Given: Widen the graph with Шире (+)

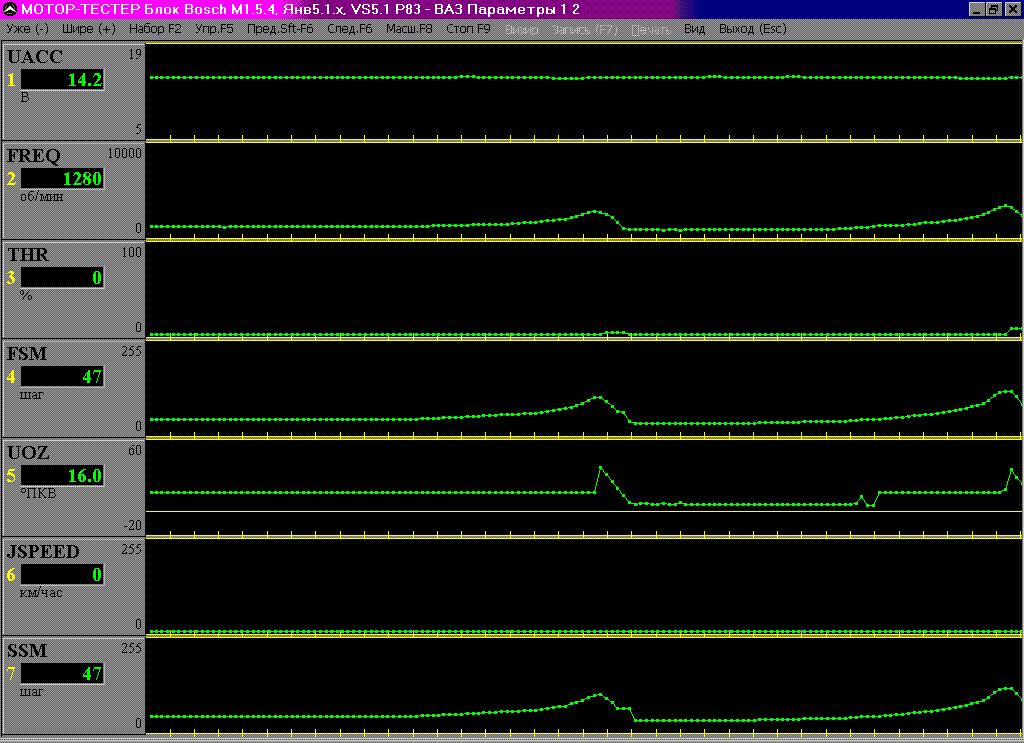Looking at the screenshot, I should [x=89, y=29].
